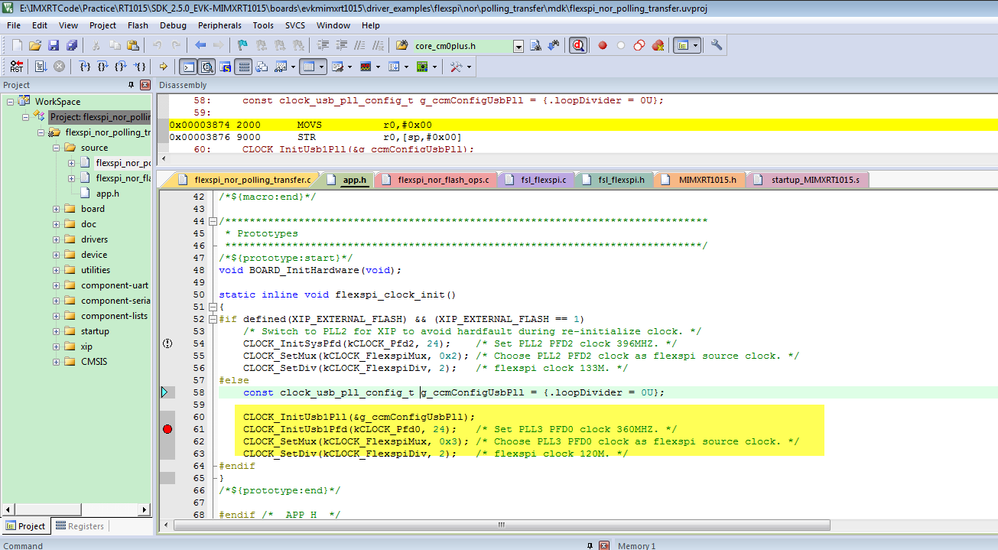Switch to fsl_flexspi.c tab
The width and height of the screenshot is (998, 550).
(x=537, y=180)
